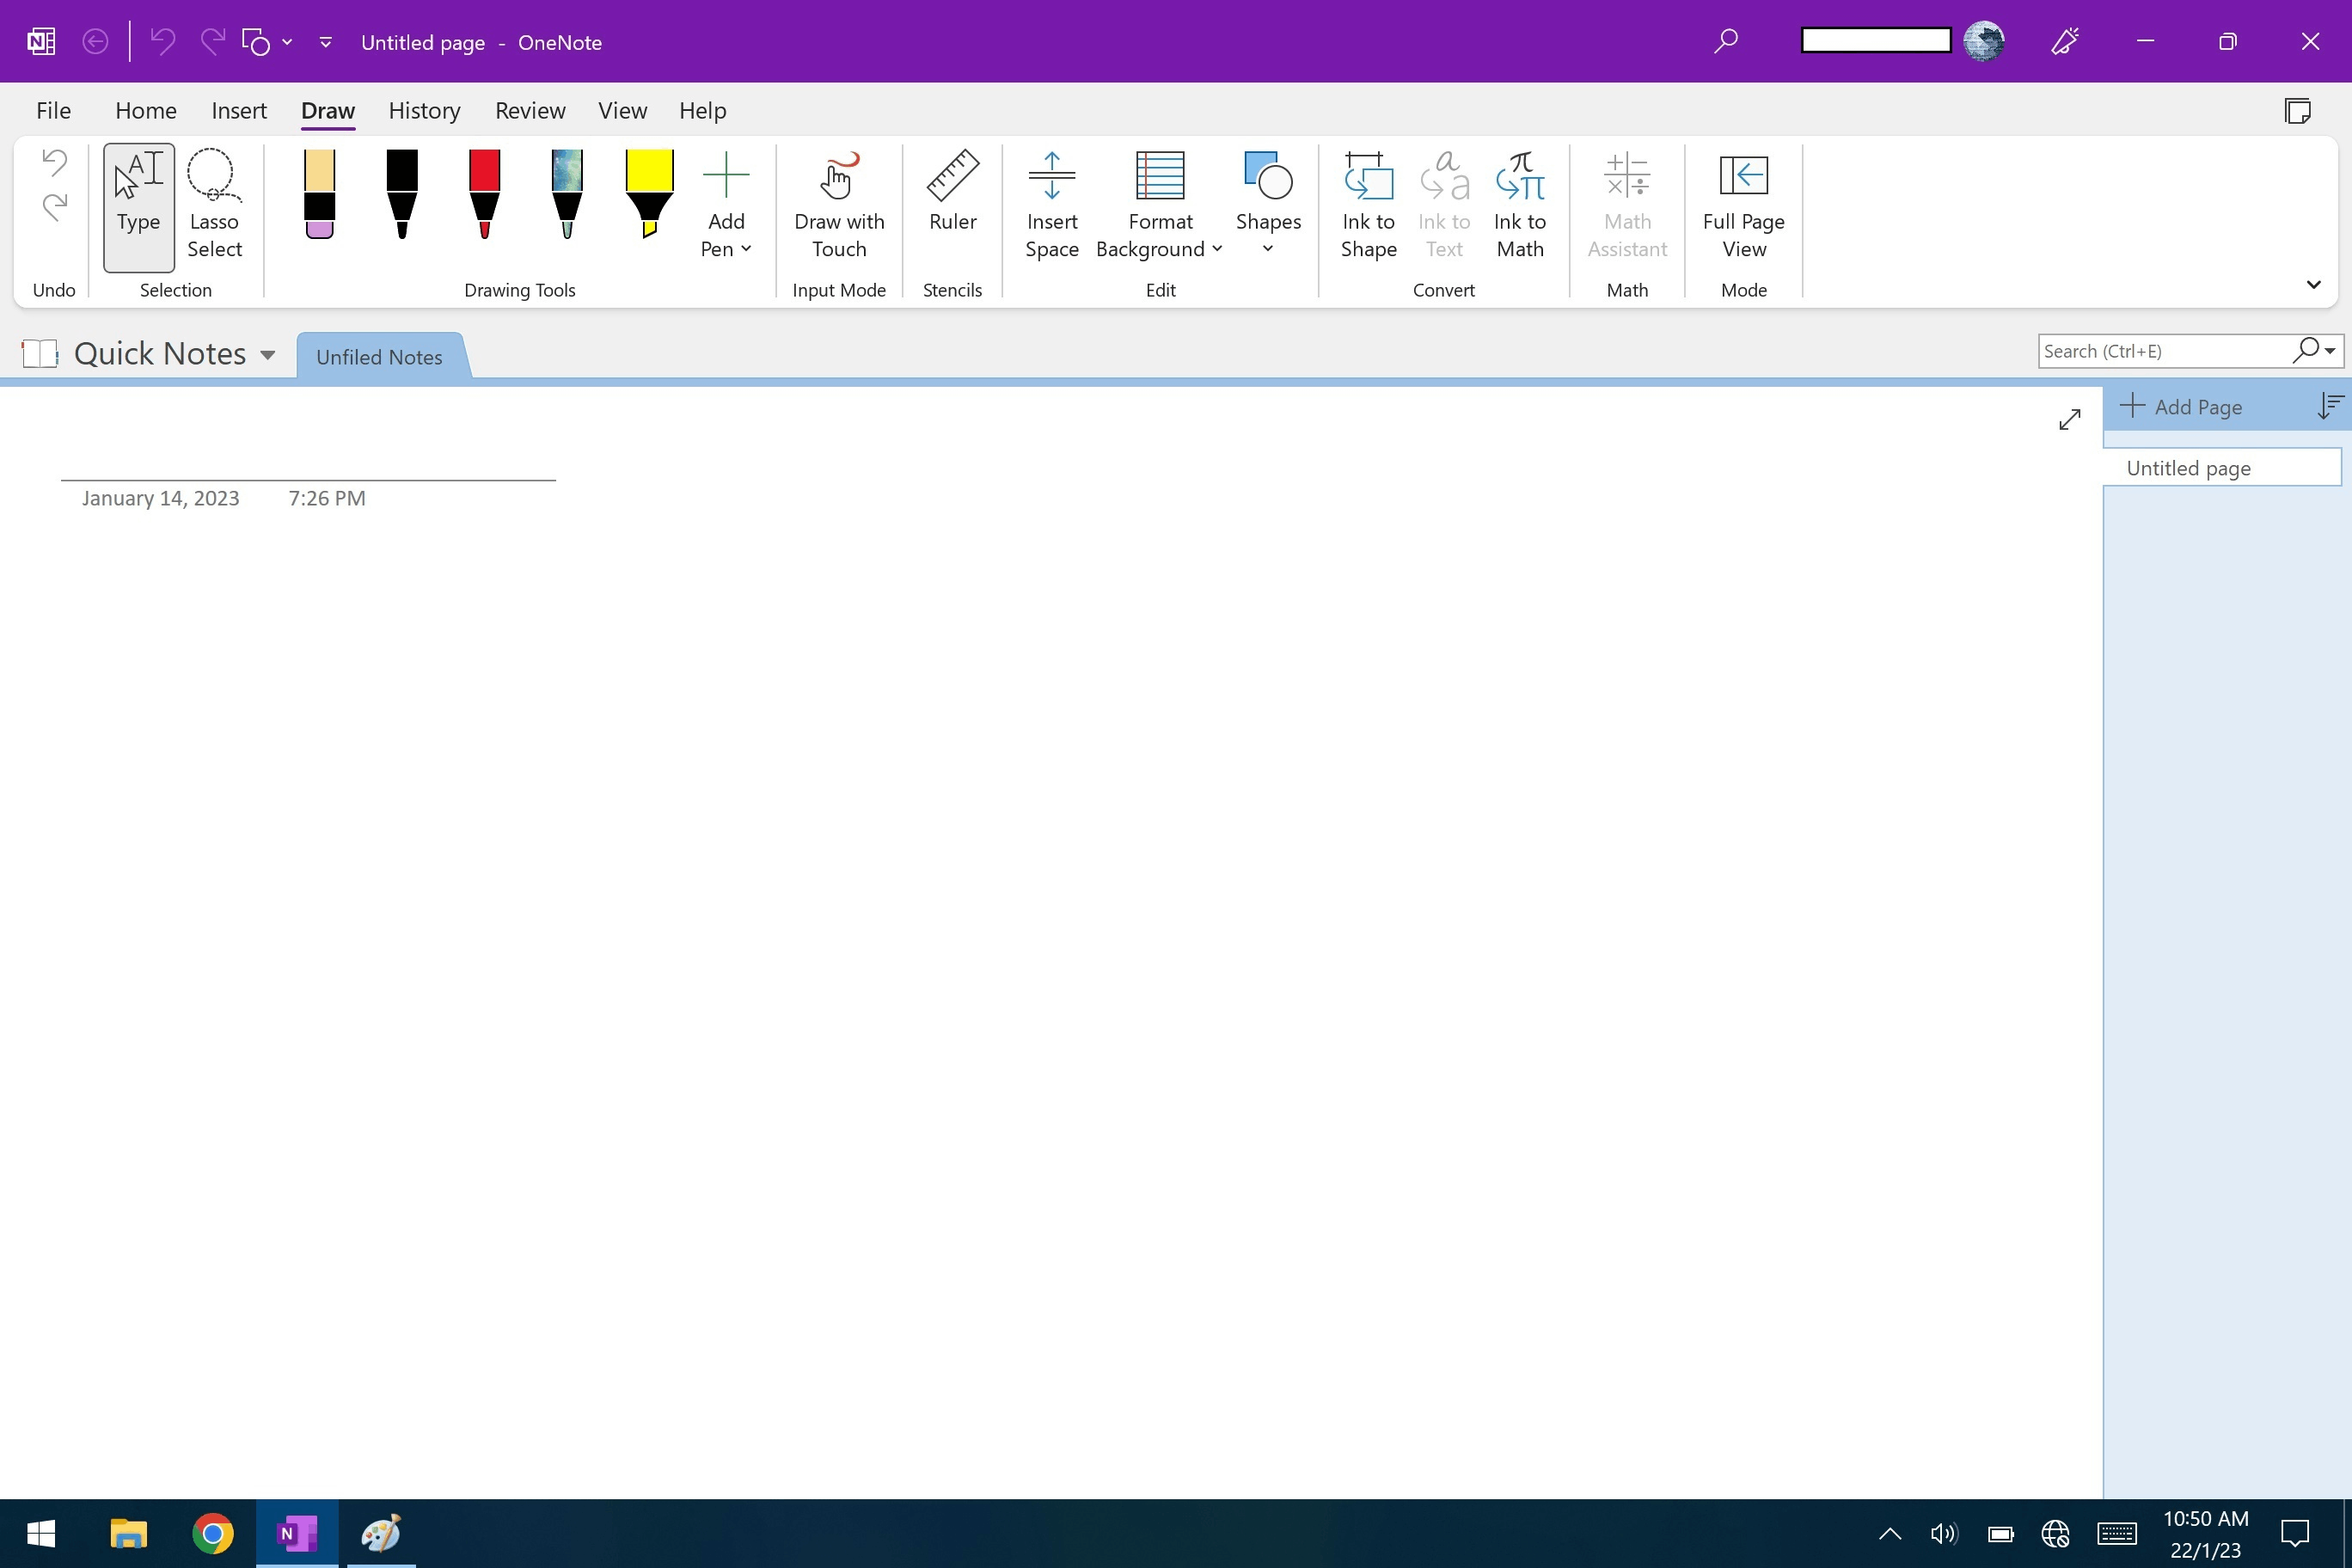Screen dimensions: 2352x1568
Task: Open the History ribbon tab
Action: click(424, 111)
